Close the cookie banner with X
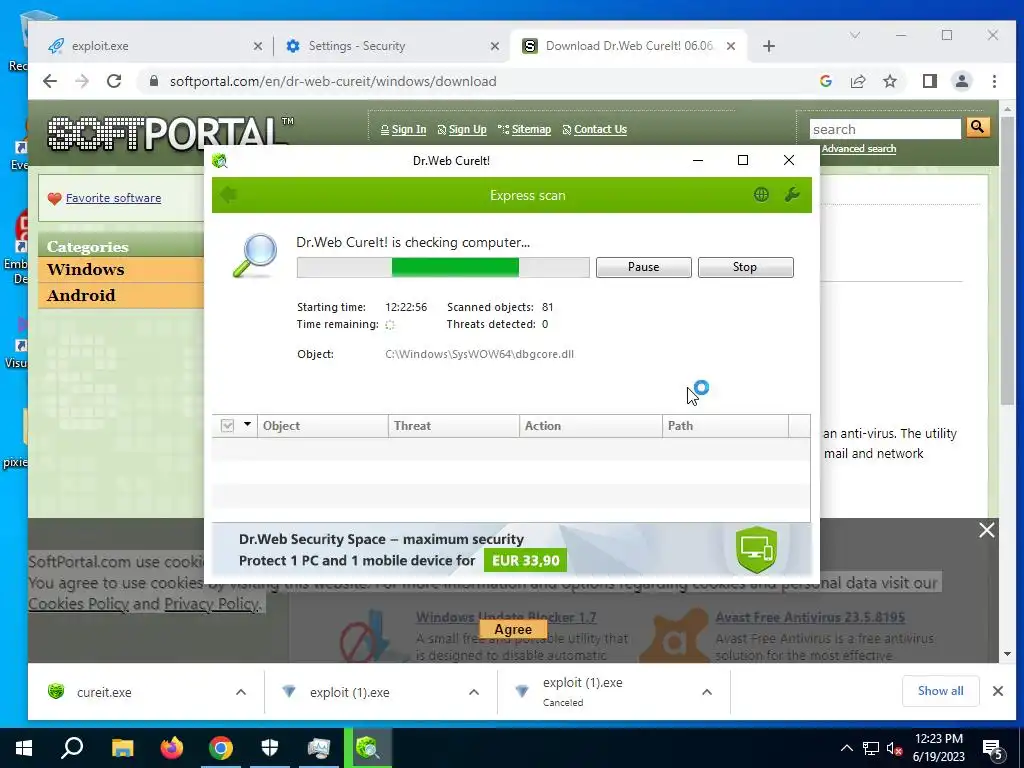The height and width of the screenshot is (768, 1024). 987,530
